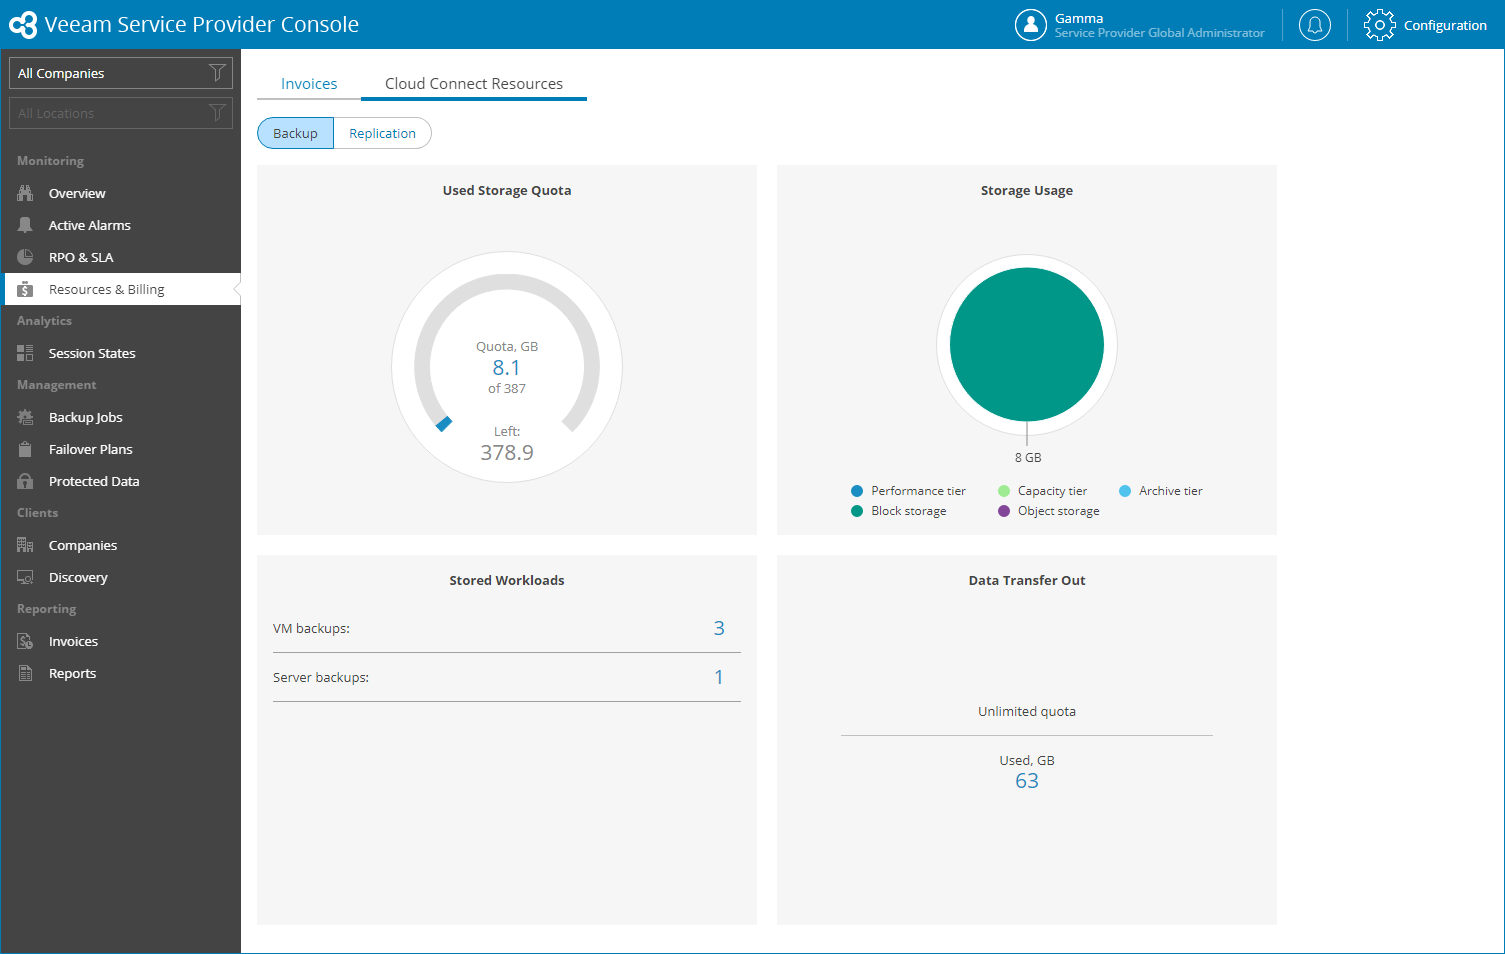Image resolution: width=1505 pixels, height=954 pixels.
Task: Go to Protected Data
Action: pos(121,481)
